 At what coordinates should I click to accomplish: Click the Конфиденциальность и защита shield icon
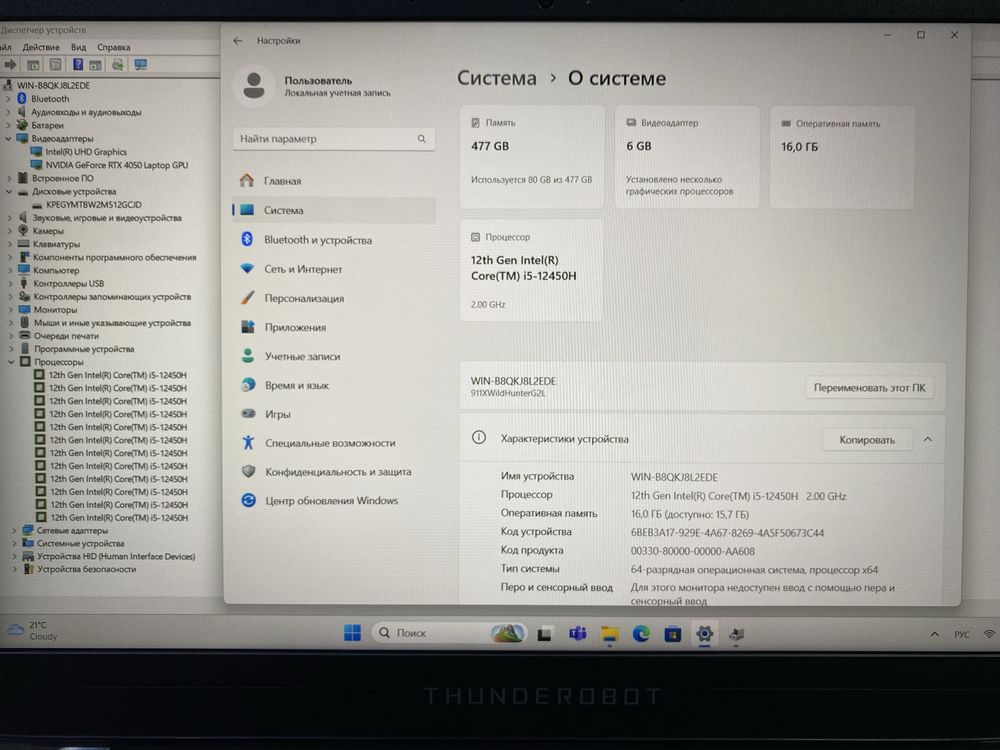click(x=248, y=471)
